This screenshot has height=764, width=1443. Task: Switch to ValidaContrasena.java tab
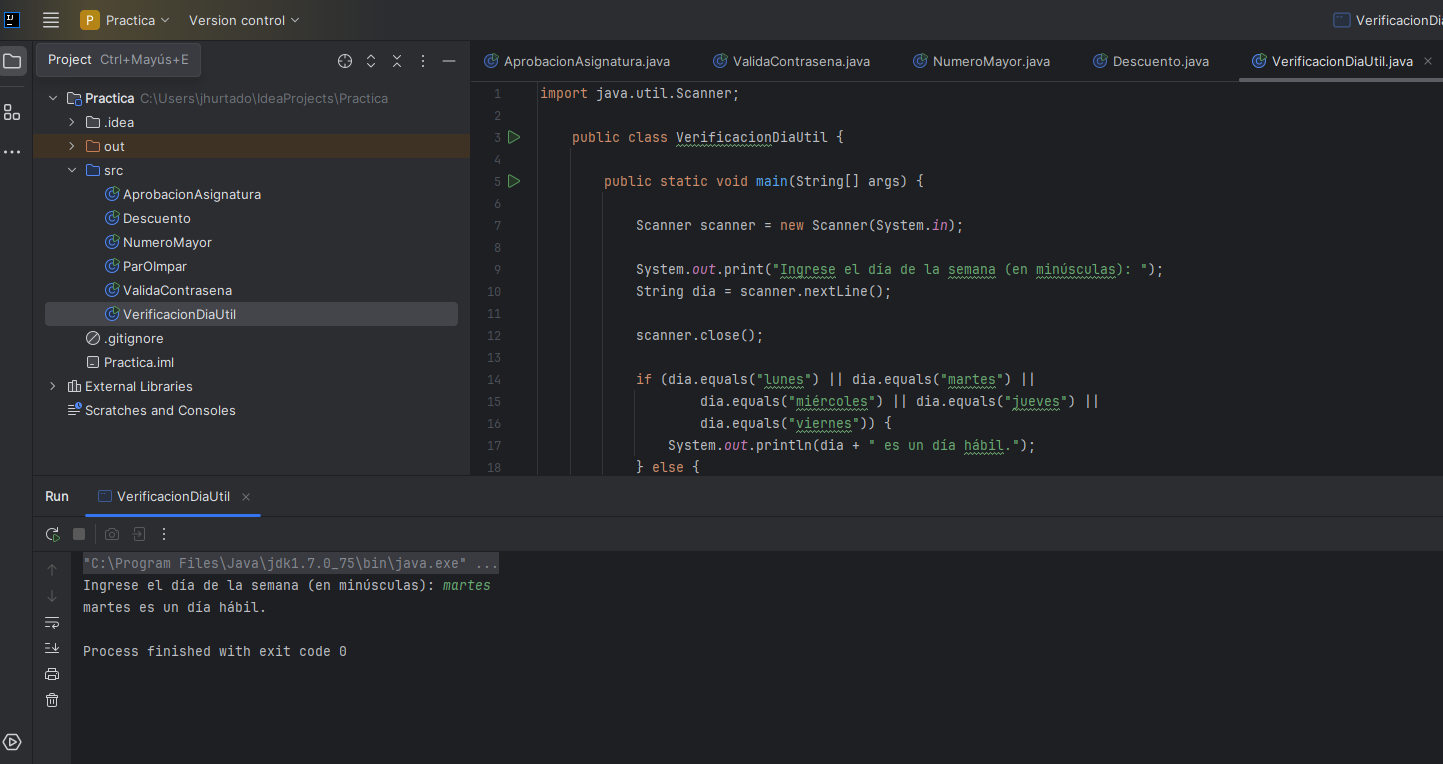[791, 61]
